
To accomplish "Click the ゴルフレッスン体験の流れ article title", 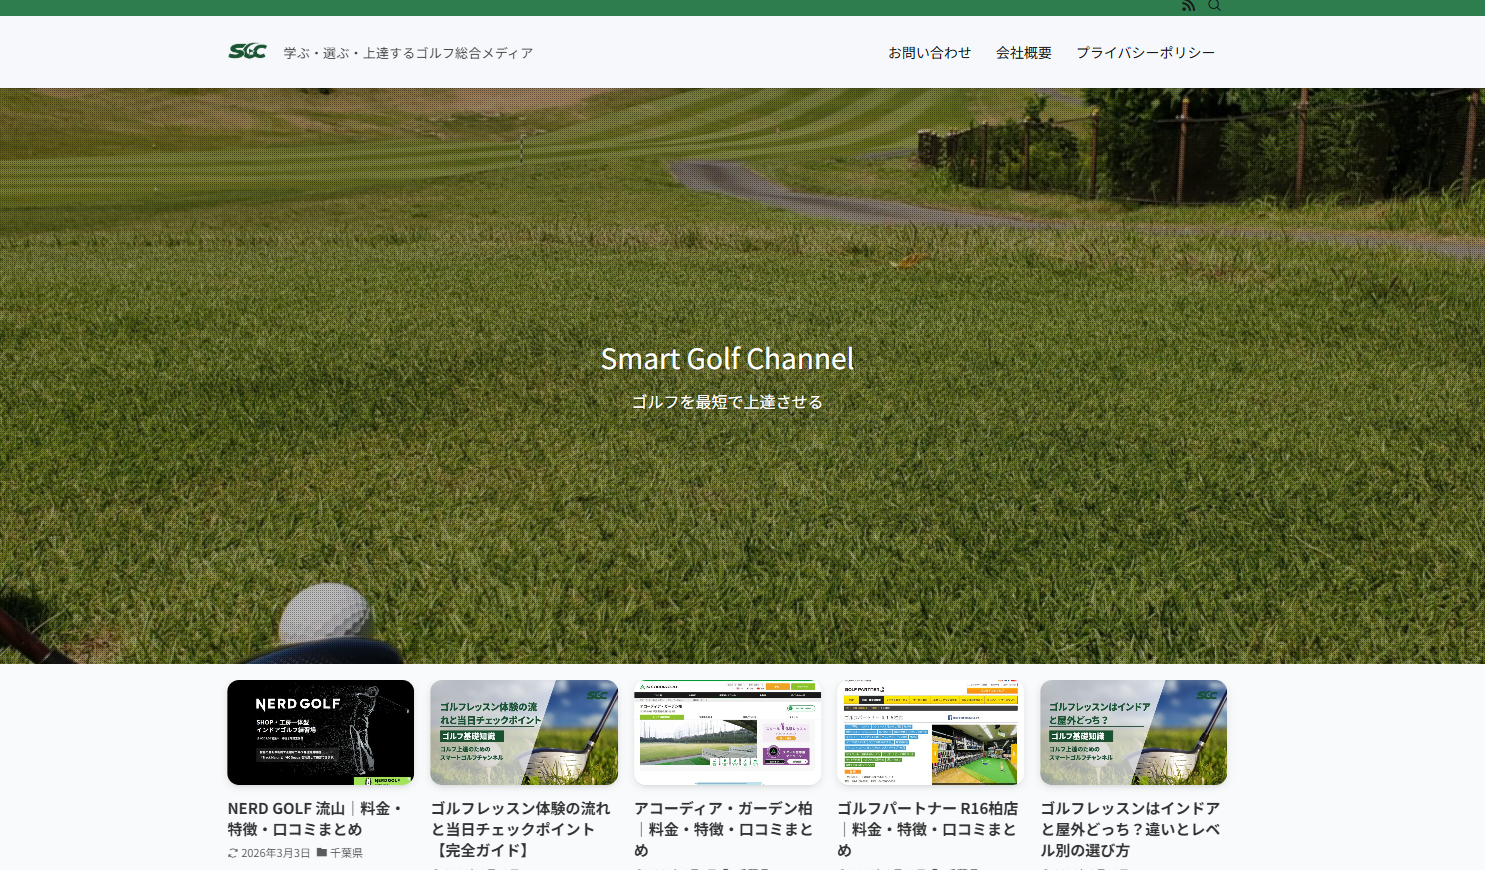I will pos(520,828).
